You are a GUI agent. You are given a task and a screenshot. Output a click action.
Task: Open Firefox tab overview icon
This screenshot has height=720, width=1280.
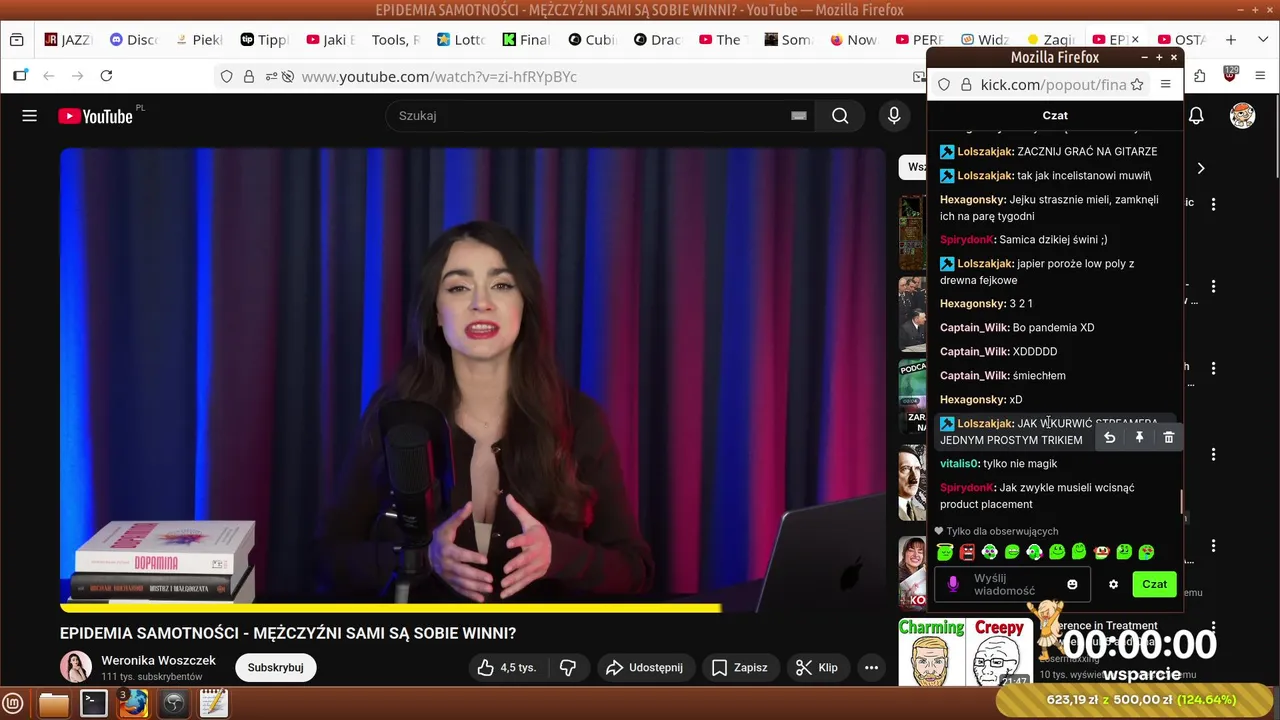coord(16,40)
